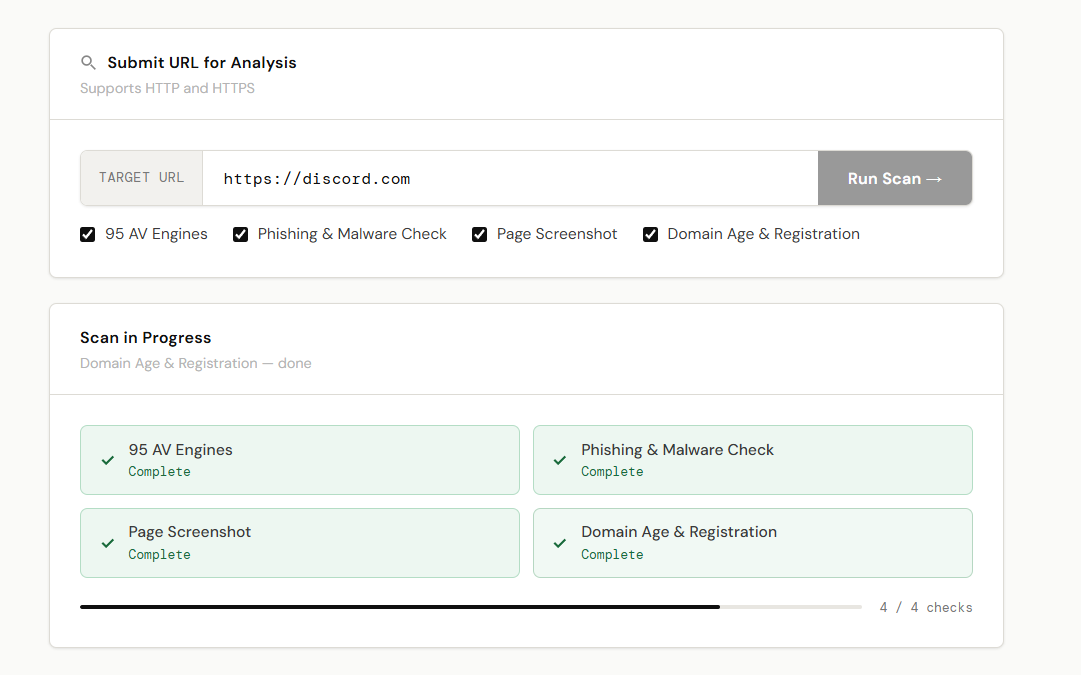
Task: Click the 4 / 4 checks counter
Action: click(926, 608)
